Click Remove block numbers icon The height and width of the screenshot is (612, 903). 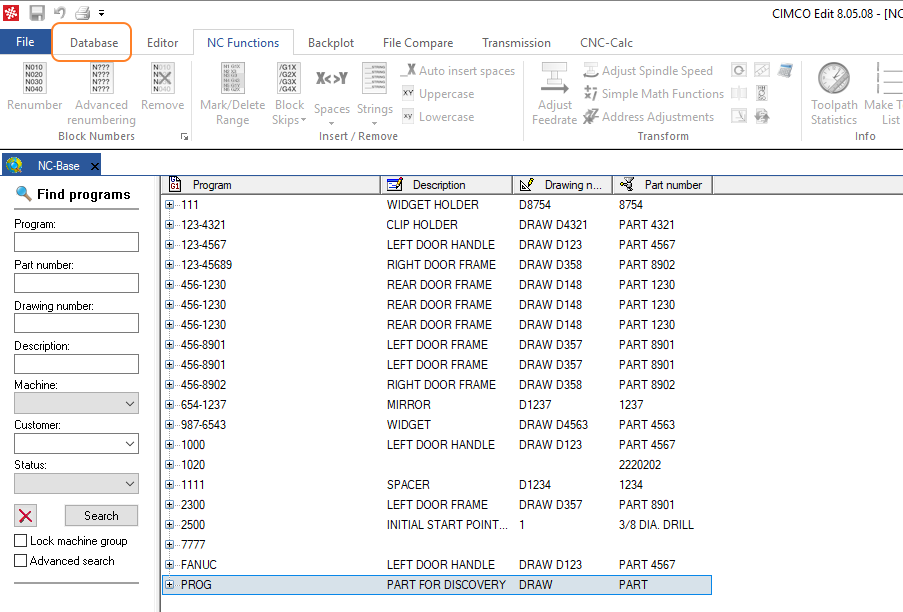162,78
